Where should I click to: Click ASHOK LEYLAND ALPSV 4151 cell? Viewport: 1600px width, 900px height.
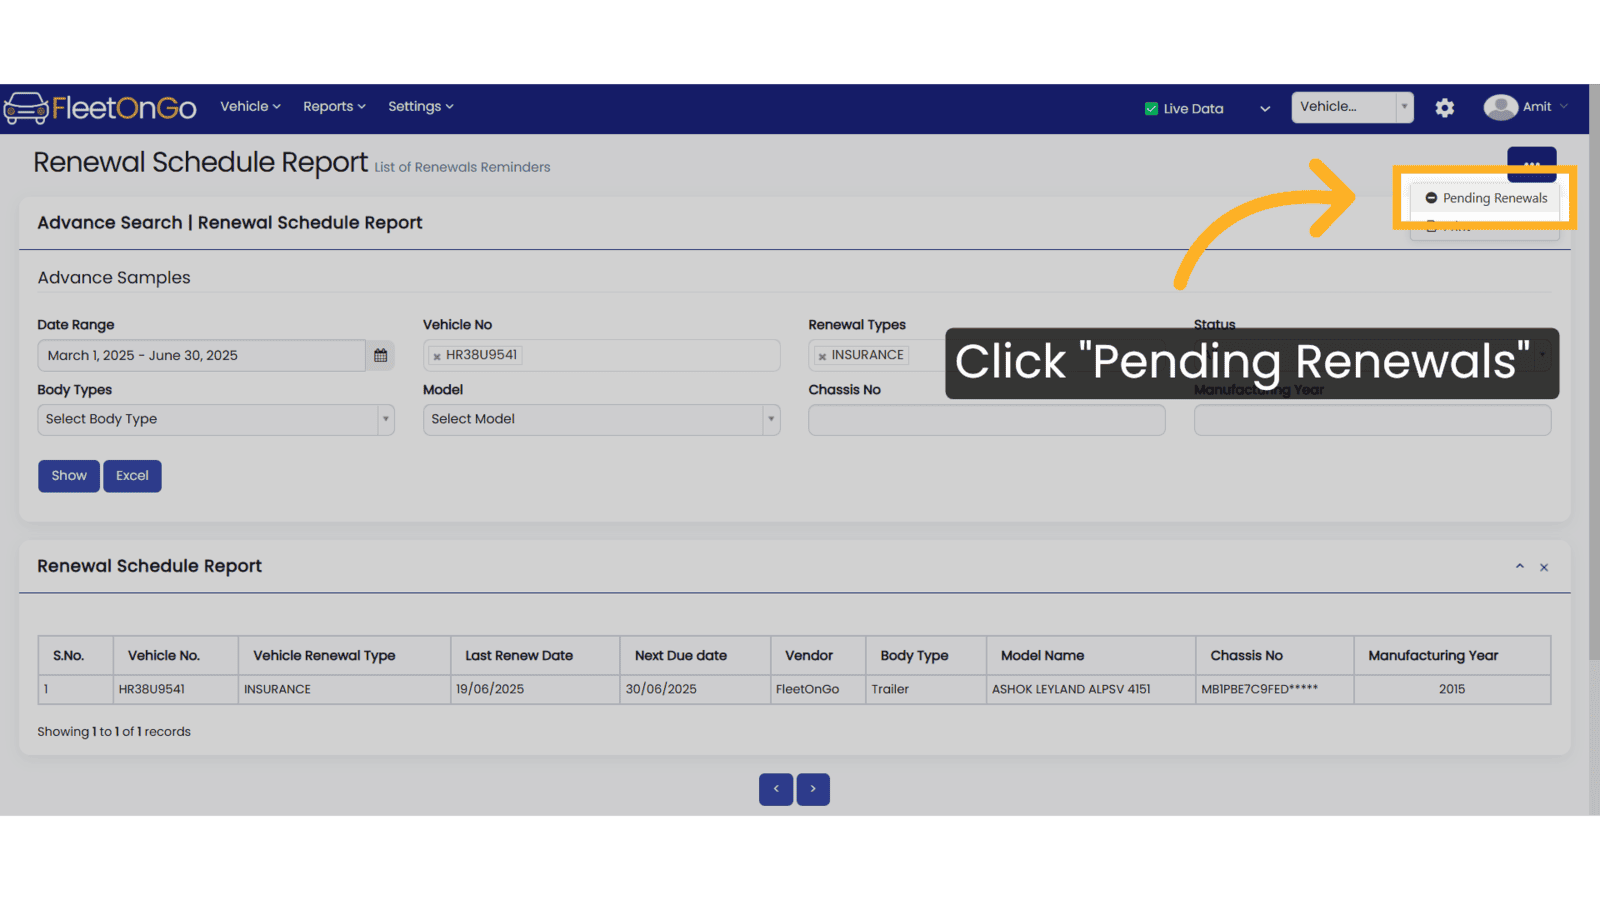tap(1091, 689)
